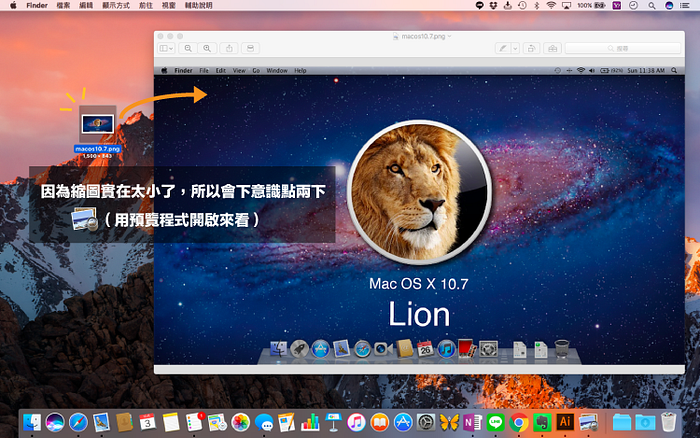700x438 pixels.
Task: Switch to Preview via its Dock icon
Action: click(589, 422)
